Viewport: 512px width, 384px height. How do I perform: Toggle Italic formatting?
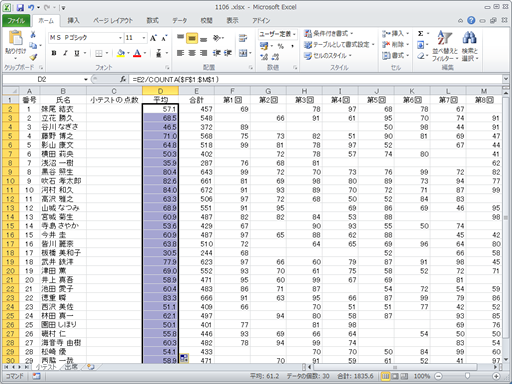(x=65, y=53)
